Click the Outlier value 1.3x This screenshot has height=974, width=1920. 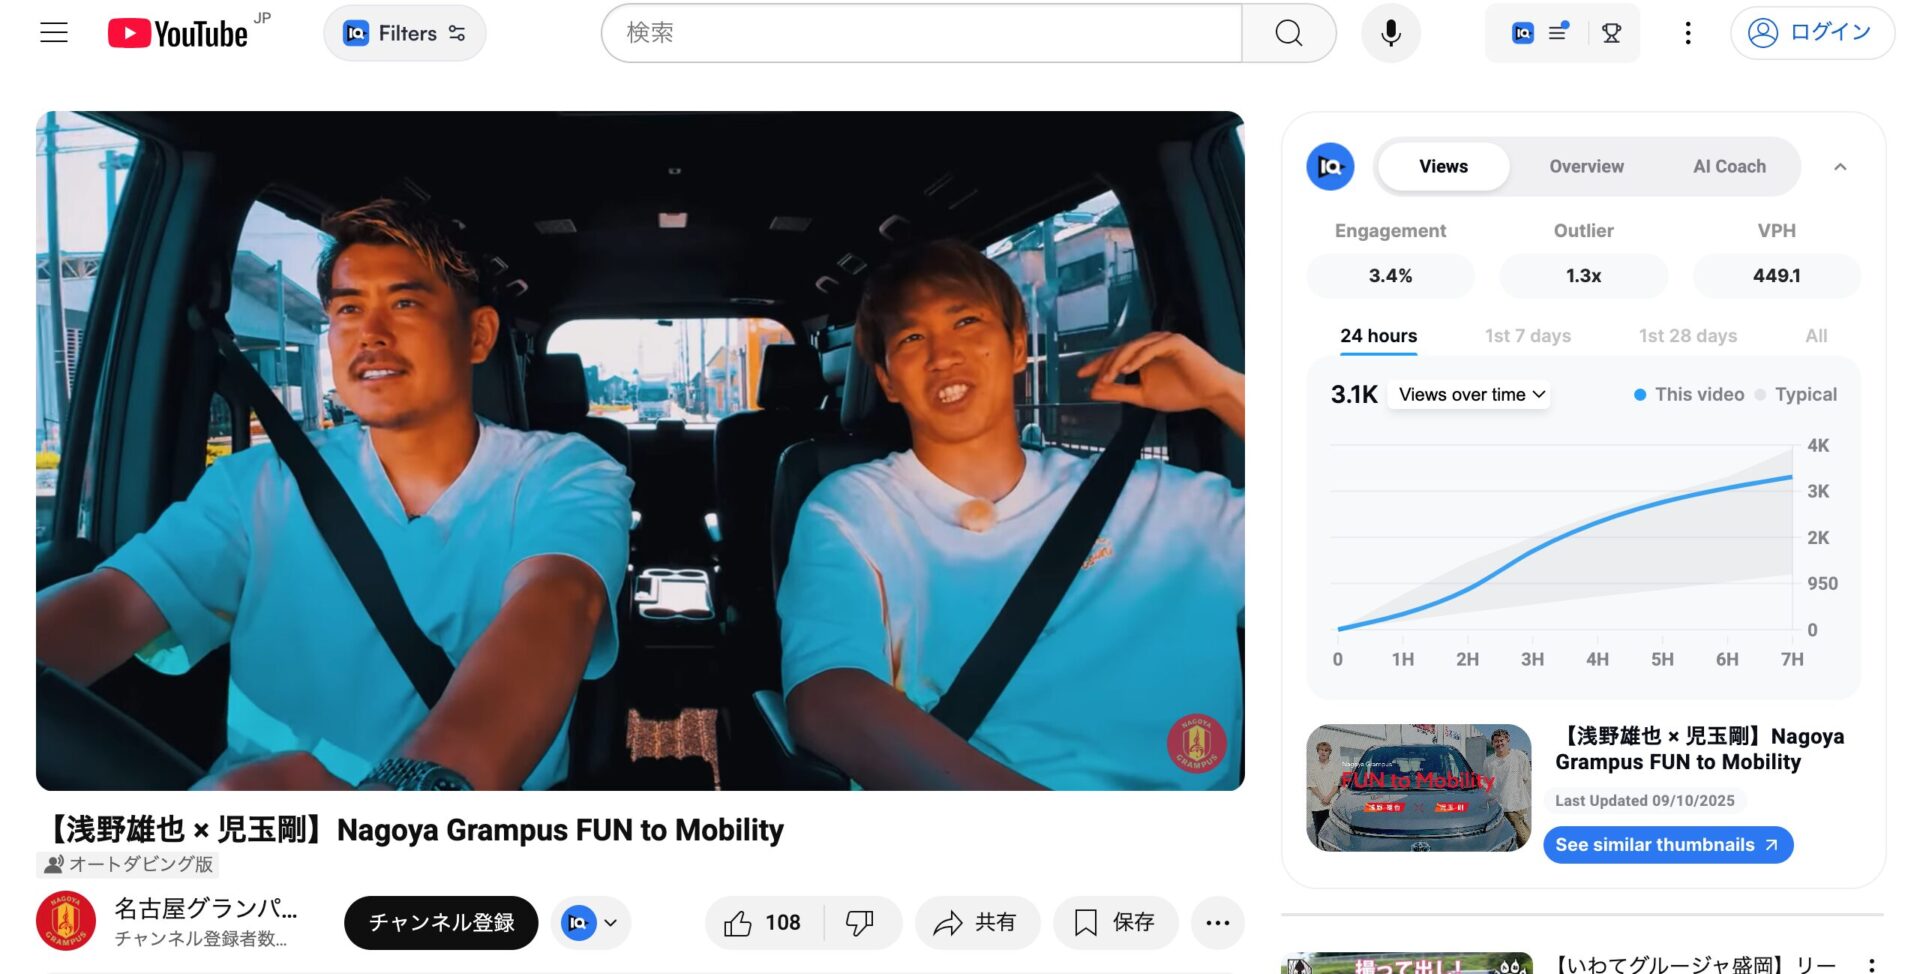pyautogui.click(x=1583, y=276)
